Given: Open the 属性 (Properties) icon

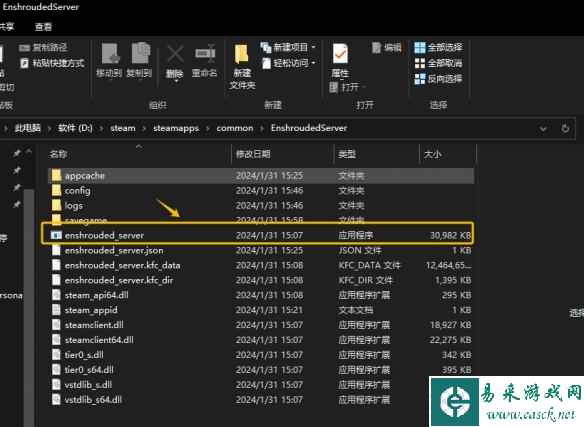Looking at the screenshot, I should [x=340, y=54].
